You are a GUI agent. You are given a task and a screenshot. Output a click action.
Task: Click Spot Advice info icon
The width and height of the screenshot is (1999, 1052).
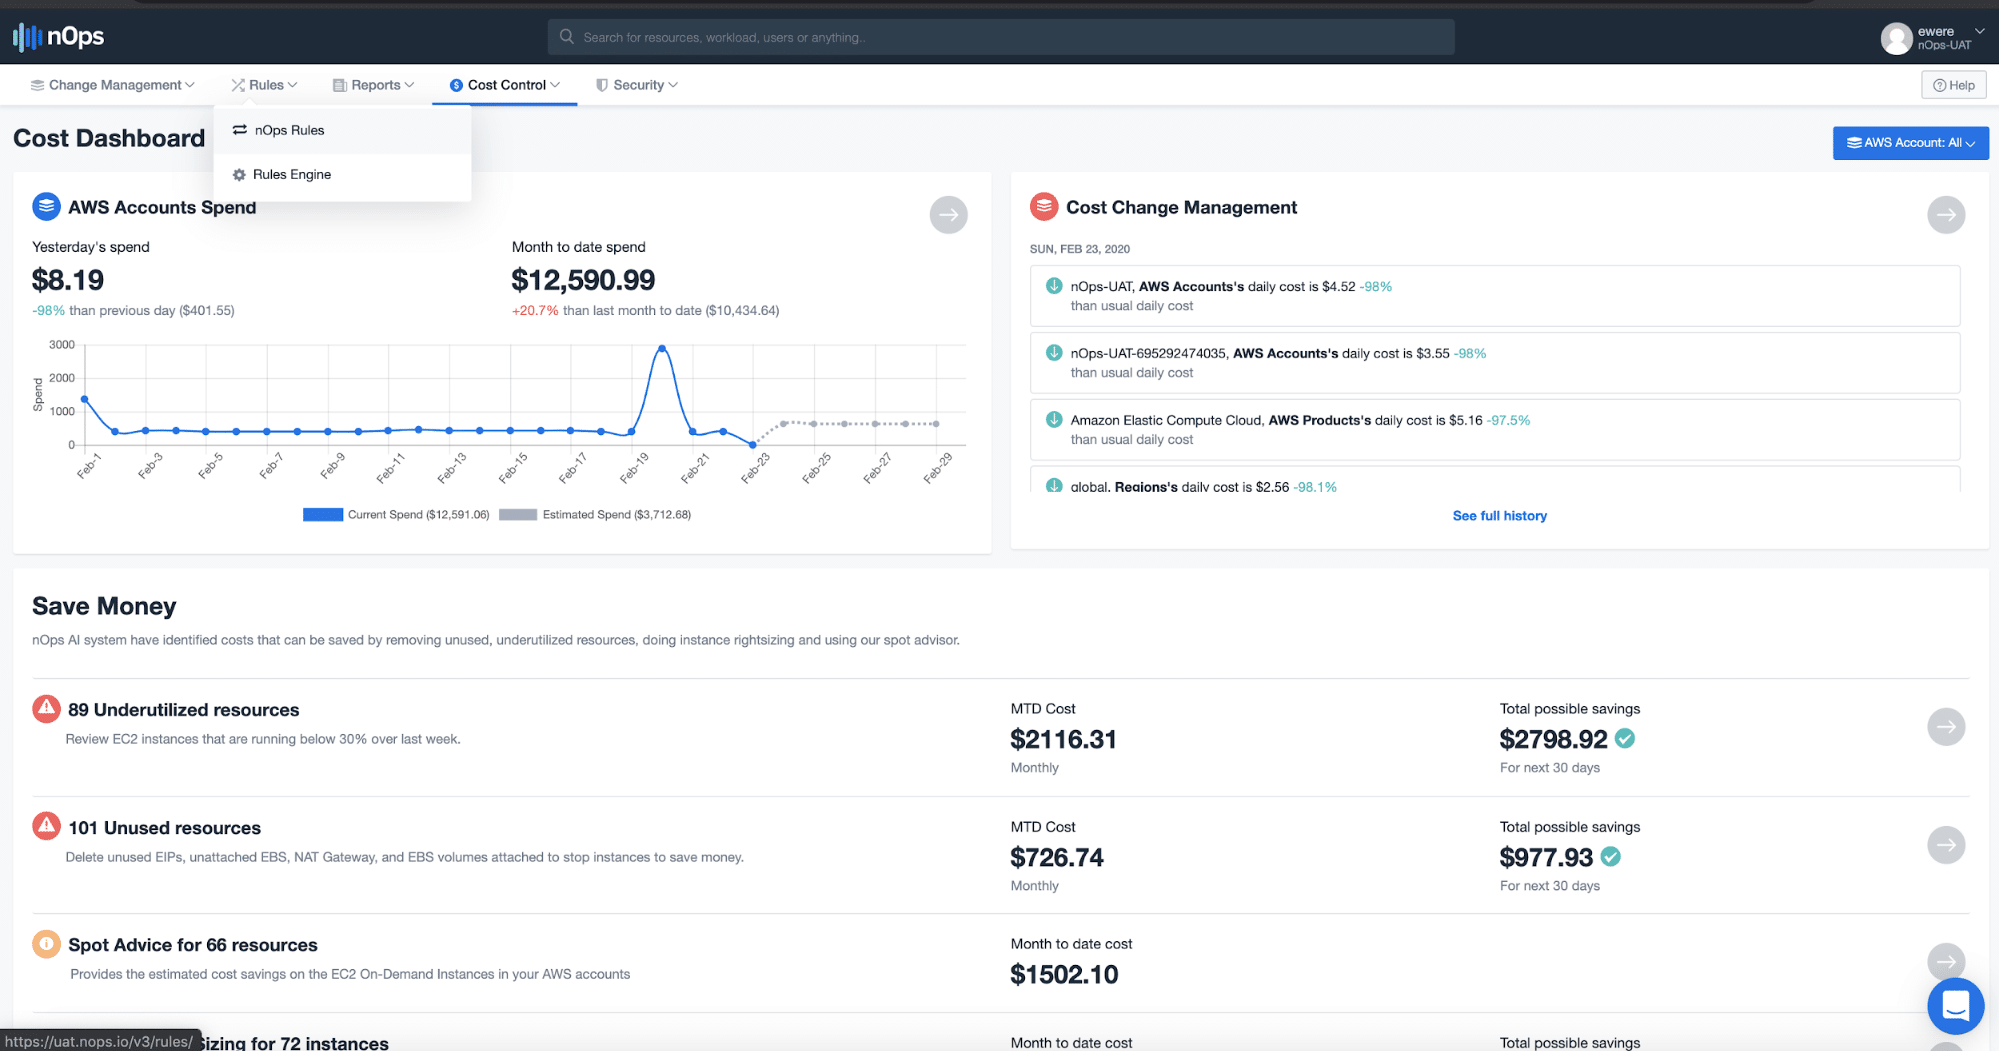pos(46,944)
